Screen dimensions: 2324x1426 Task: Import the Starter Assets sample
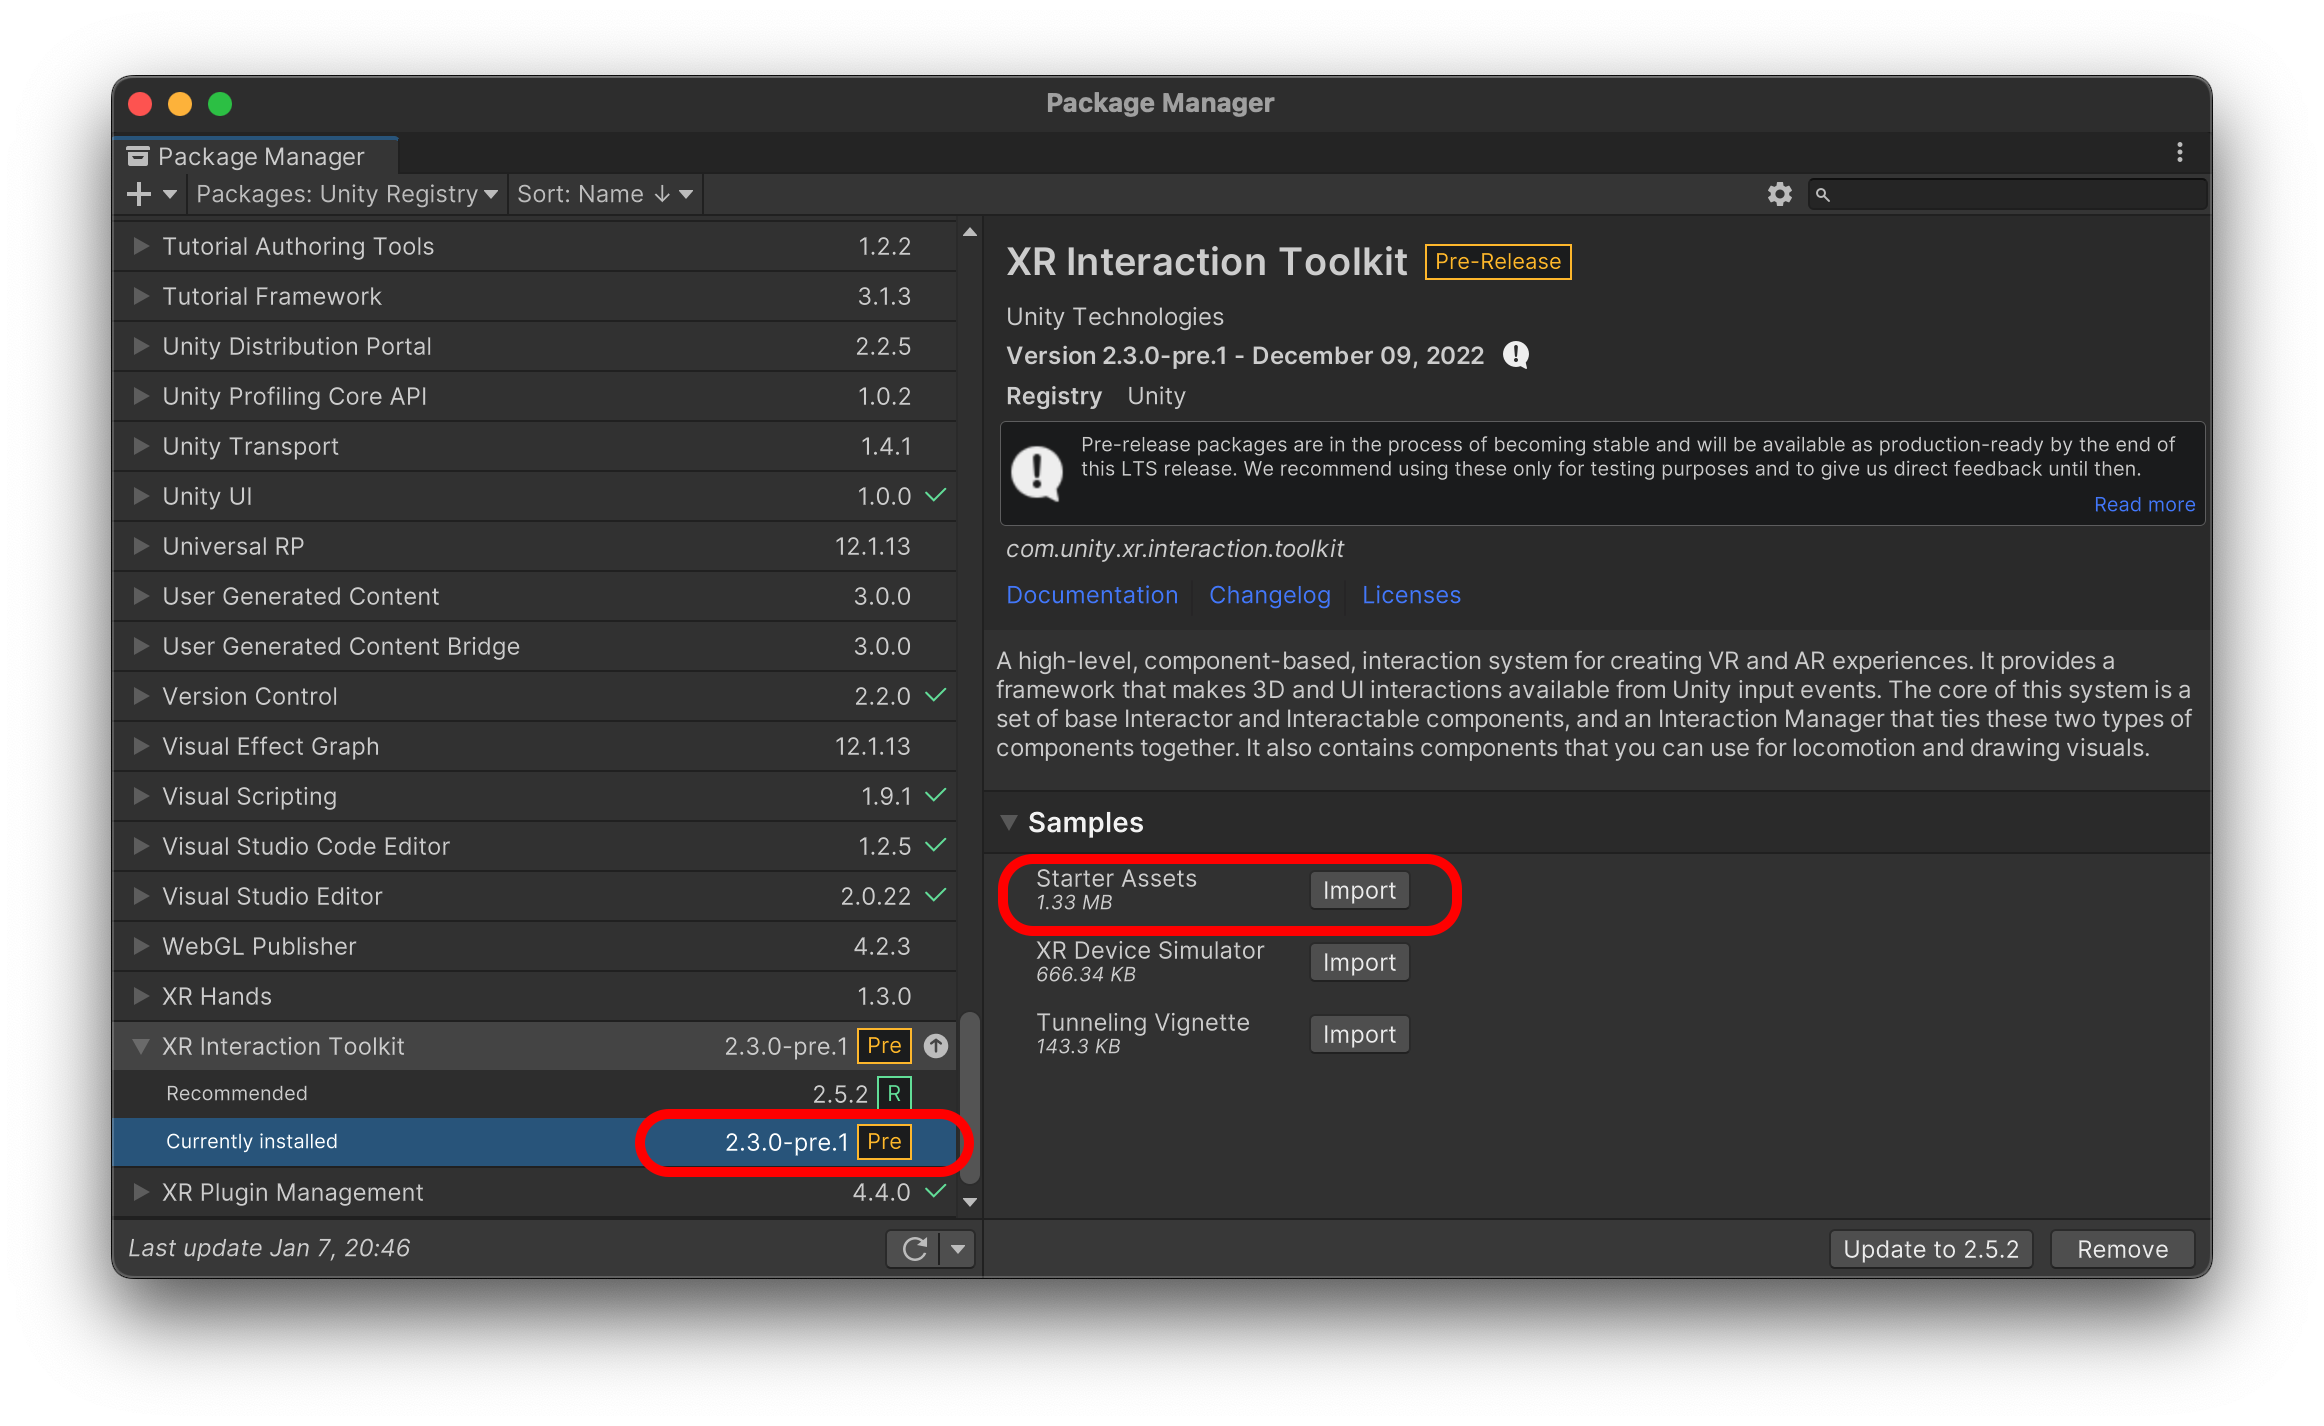tap(1358, 890)
